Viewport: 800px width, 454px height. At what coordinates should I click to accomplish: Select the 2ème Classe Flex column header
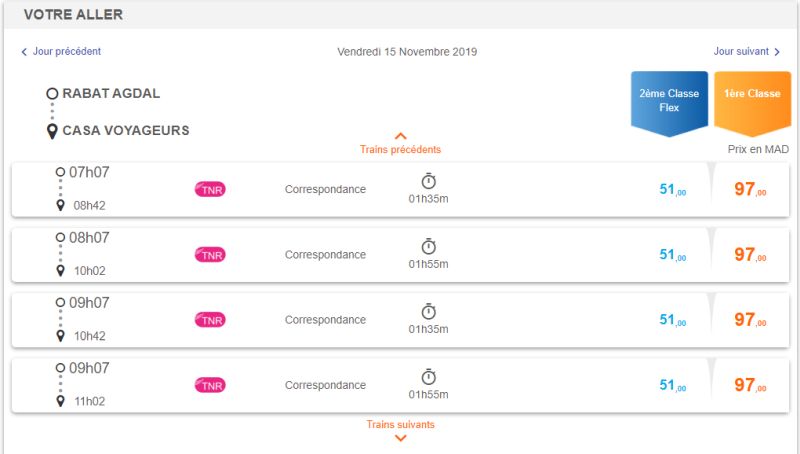coord(669,104)
